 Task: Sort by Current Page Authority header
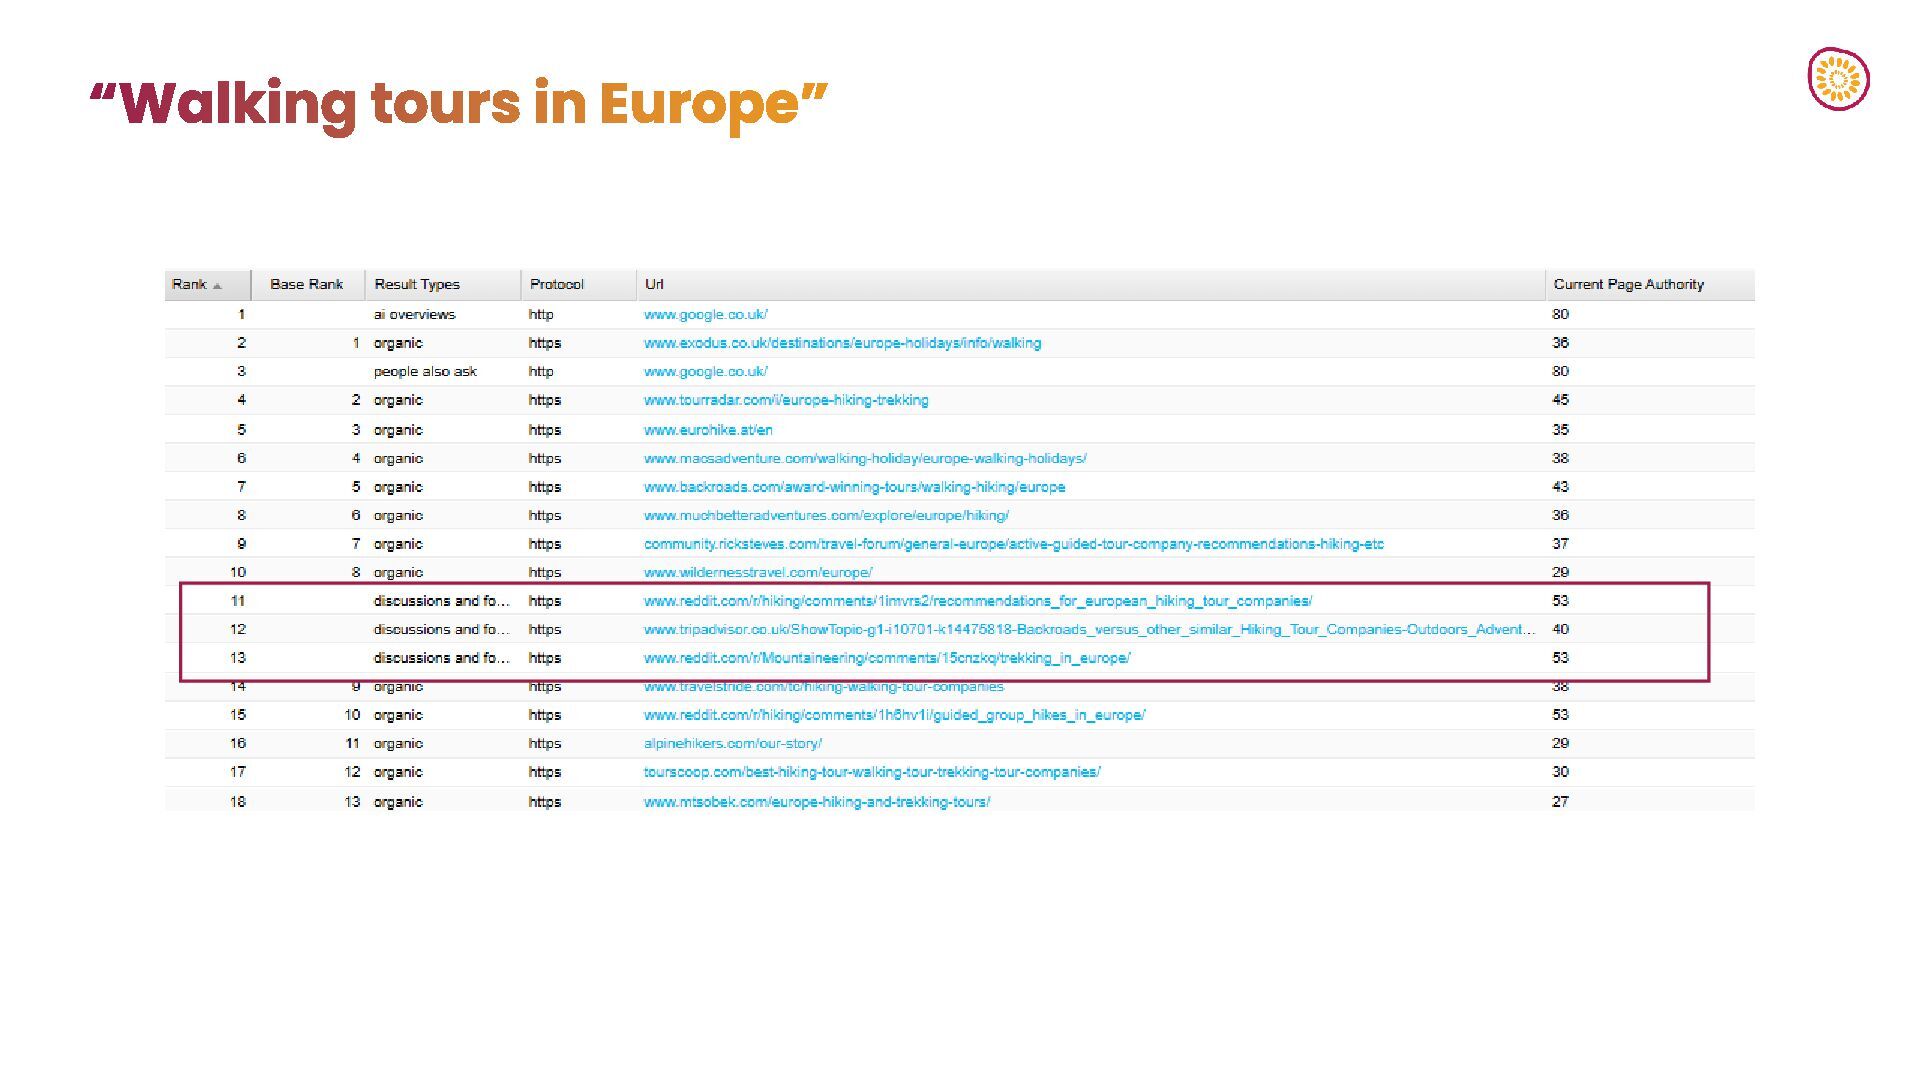pyautogui.click(x=1649, y=285)
